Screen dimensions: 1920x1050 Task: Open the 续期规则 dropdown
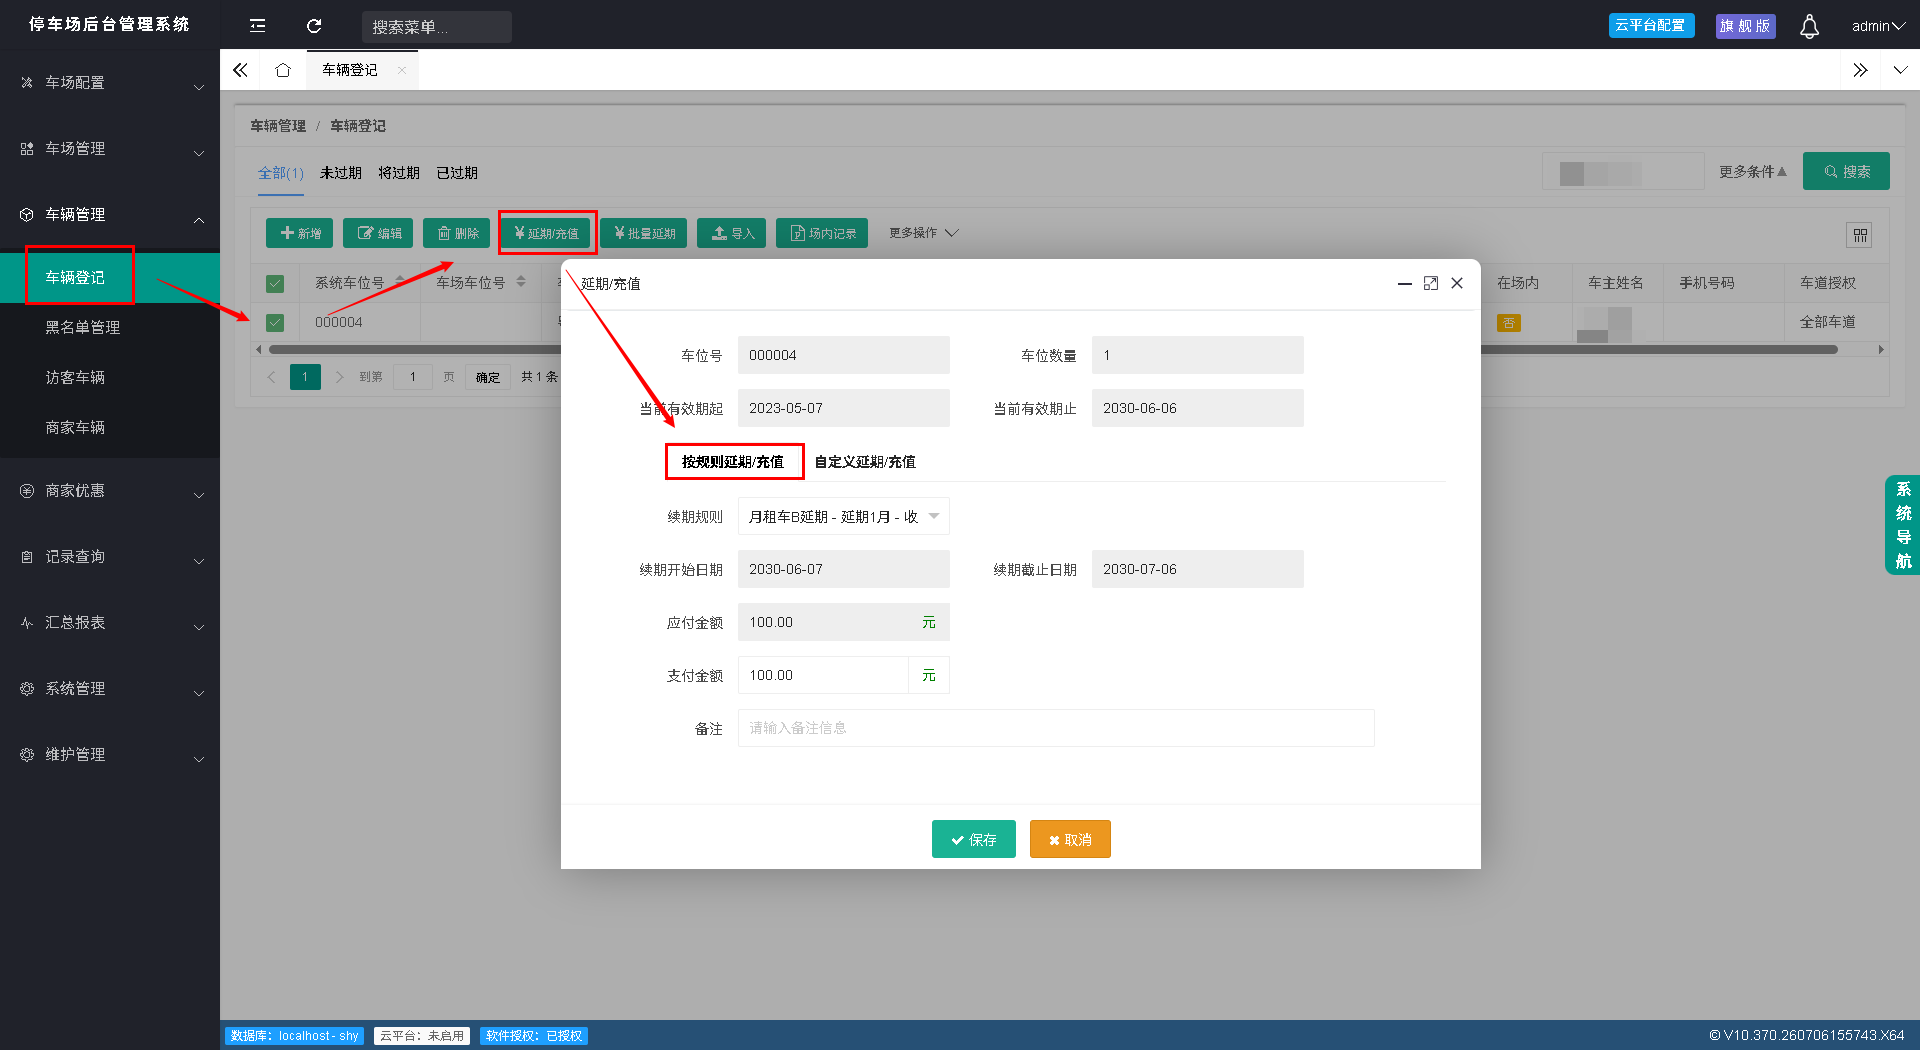click(x=844, y=517)
